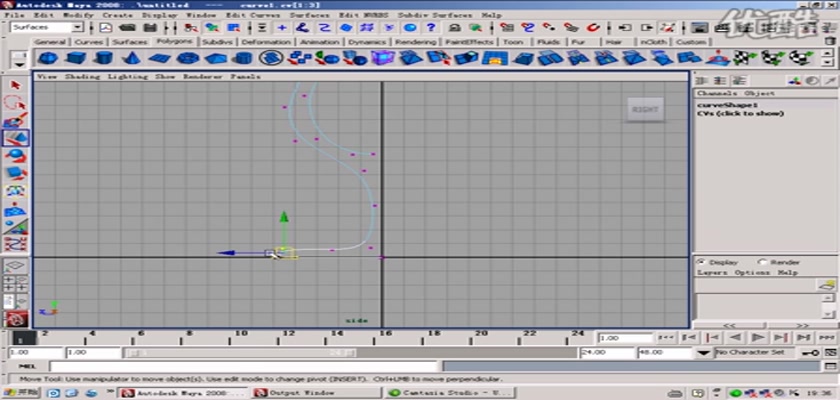This screenshot has width=840, height=400.
Task: Click the Show Manipulator tool
Action: pyautogui.click(x=16, y=227)
